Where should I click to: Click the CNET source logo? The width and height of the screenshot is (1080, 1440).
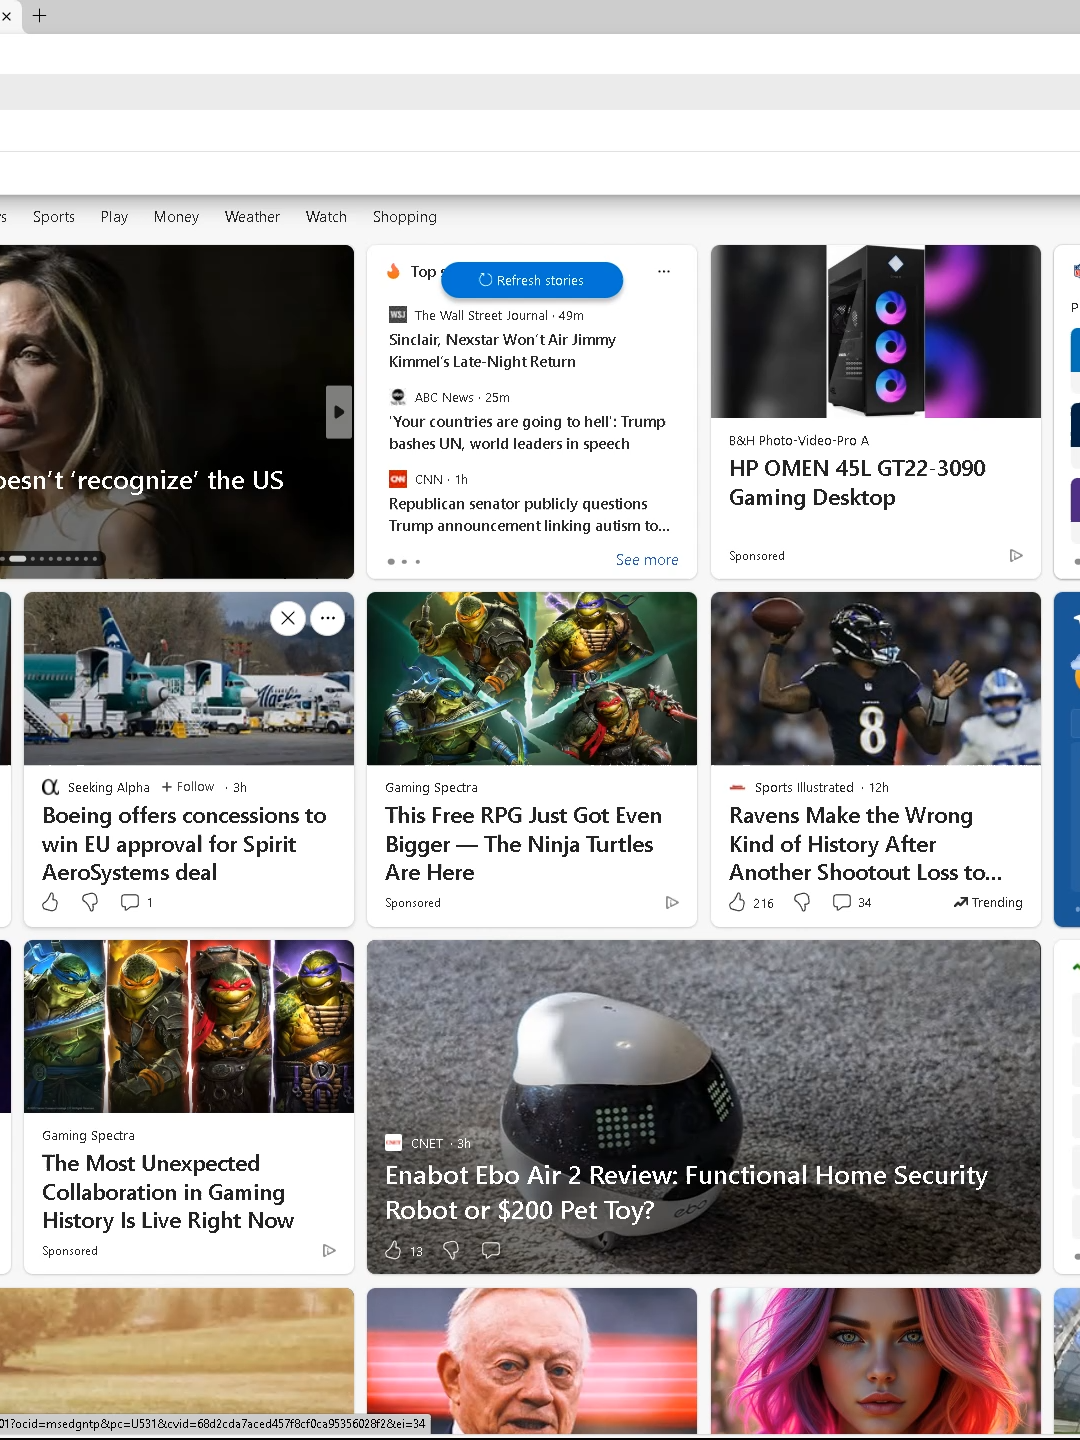pyautogui.click(x=394, y=1143)
